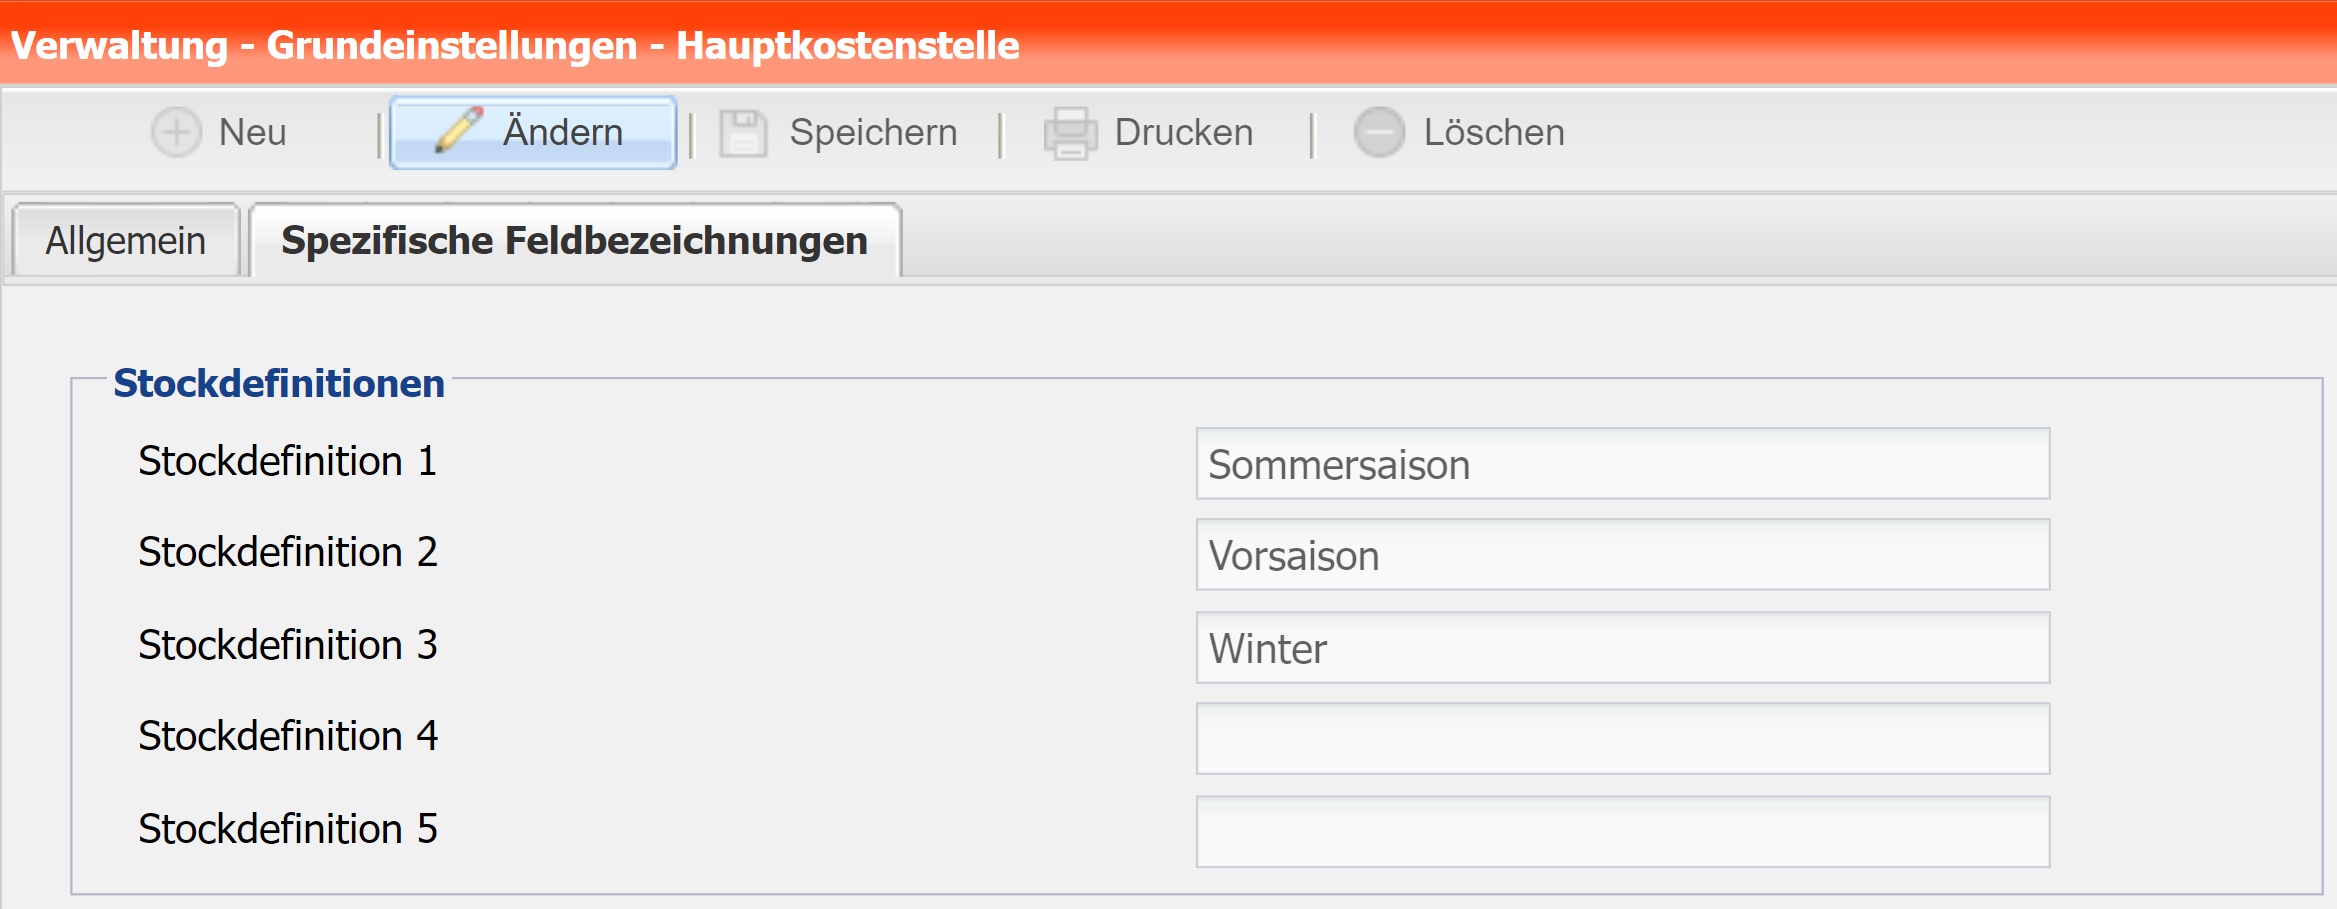This screenshot has width=2337, height=909.
Task: Click the Stockdefinitionen group heading
Action: tap(279, 383)
